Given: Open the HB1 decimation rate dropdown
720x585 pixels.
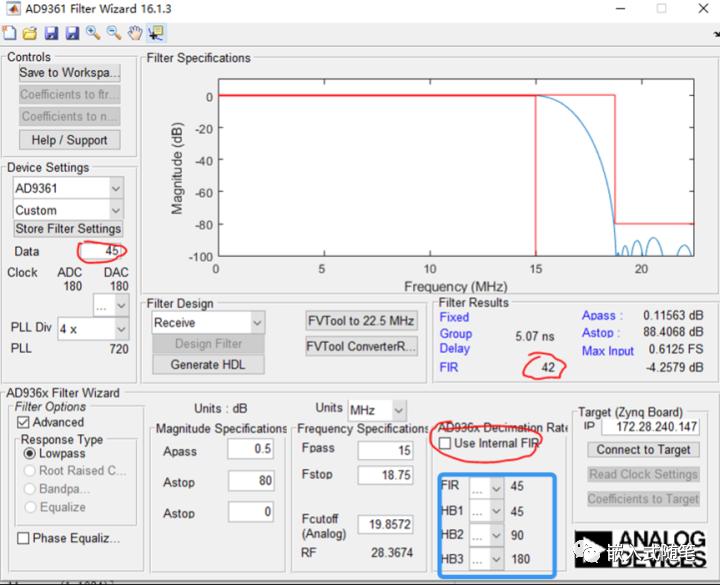Looking at the screenshot, I should pyautogui.click(x=486, y=511).
